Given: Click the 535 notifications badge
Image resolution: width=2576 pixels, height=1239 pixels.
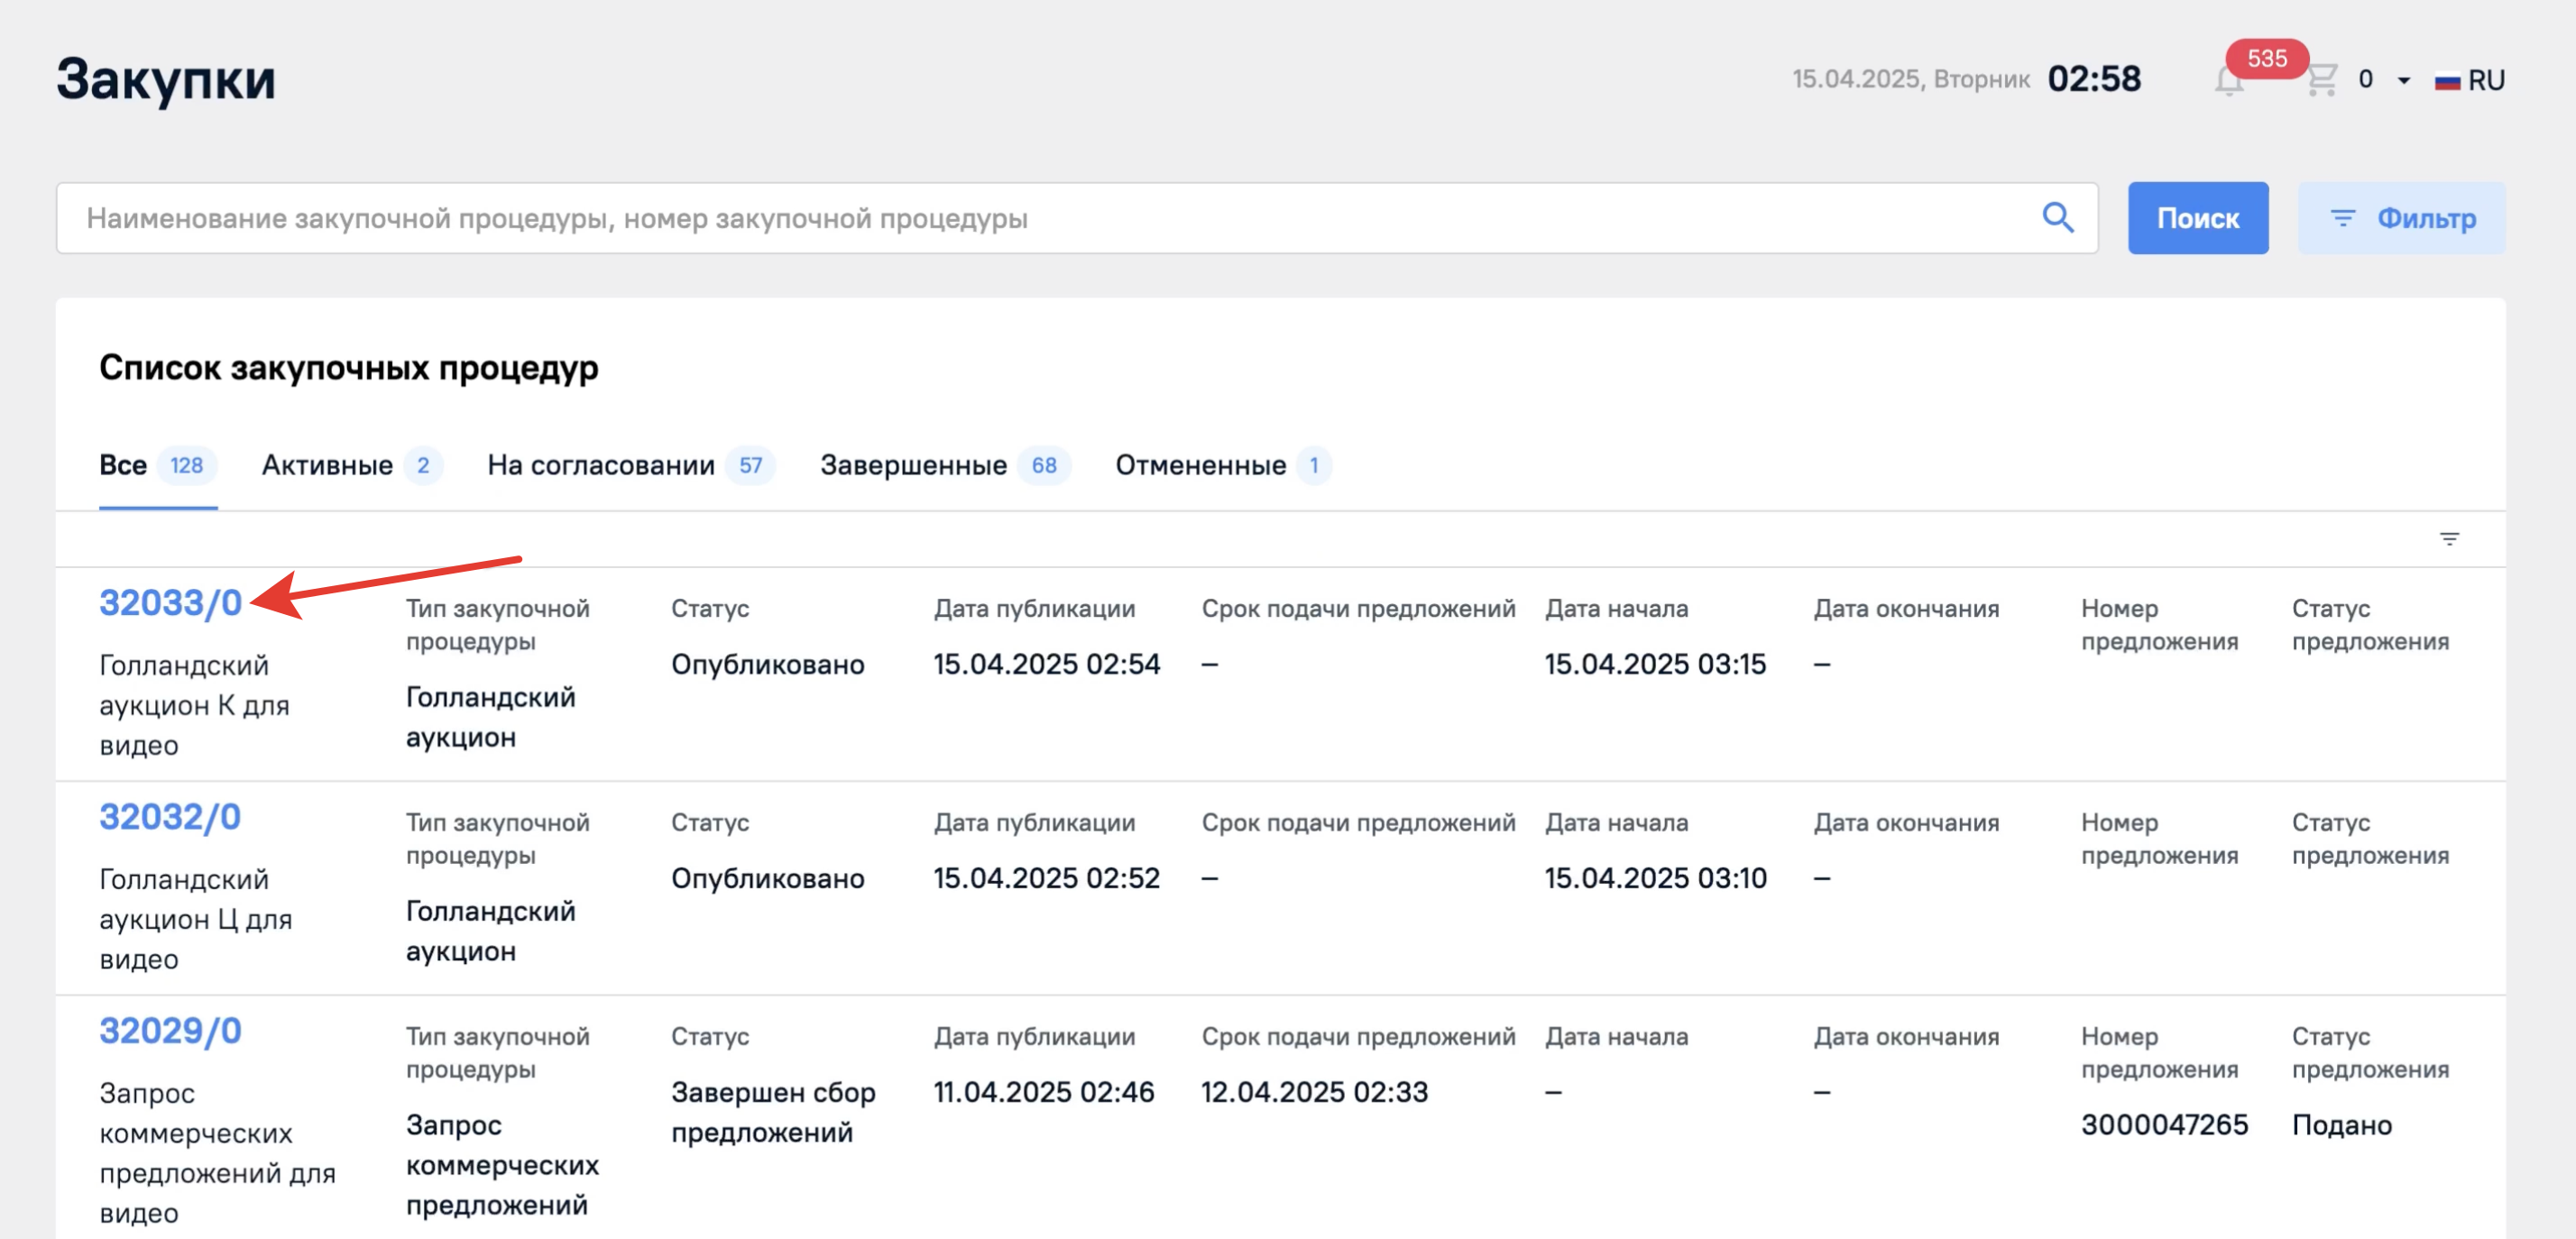Looking at the screenshot, I should point(2266,58).
